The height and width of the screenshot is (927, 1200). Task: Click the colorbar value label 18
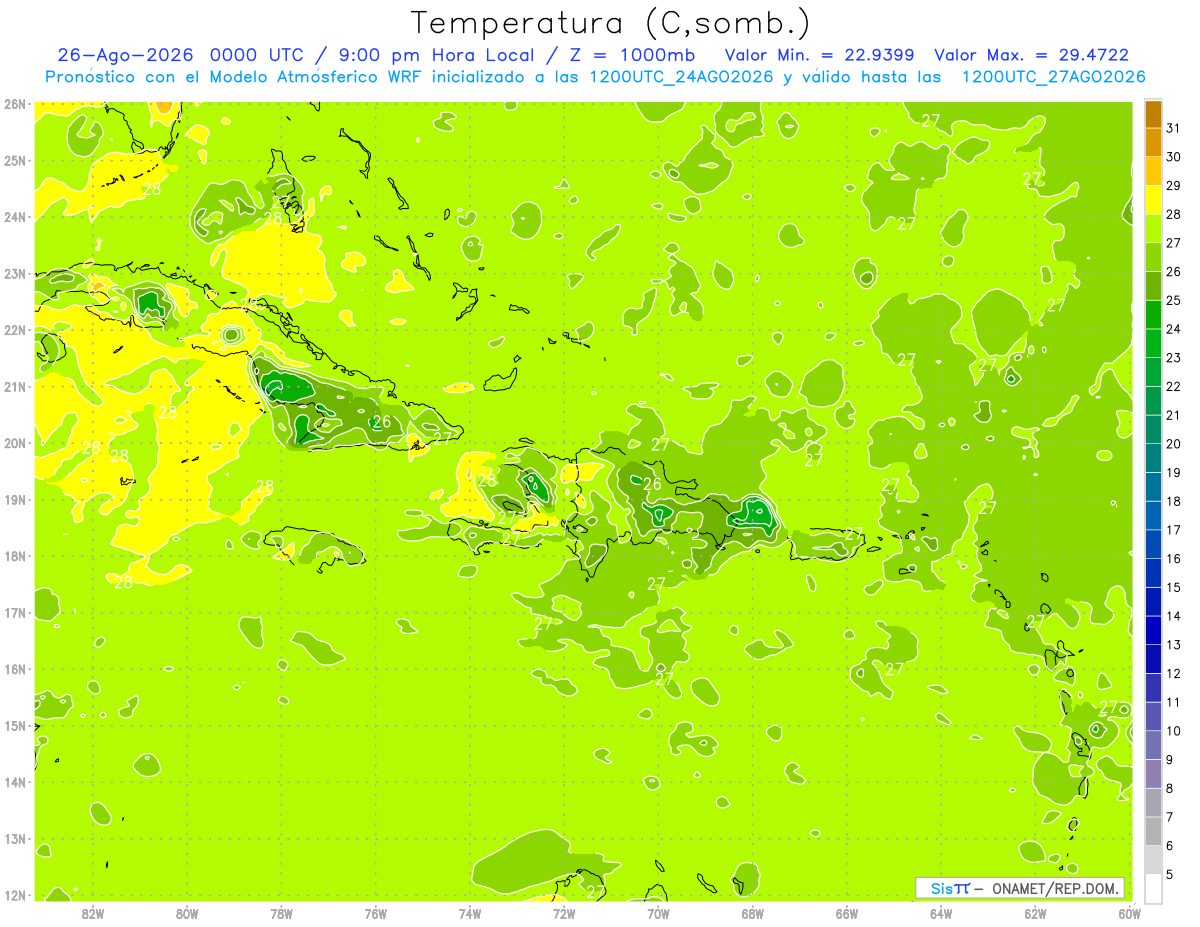click(1173, 502)
